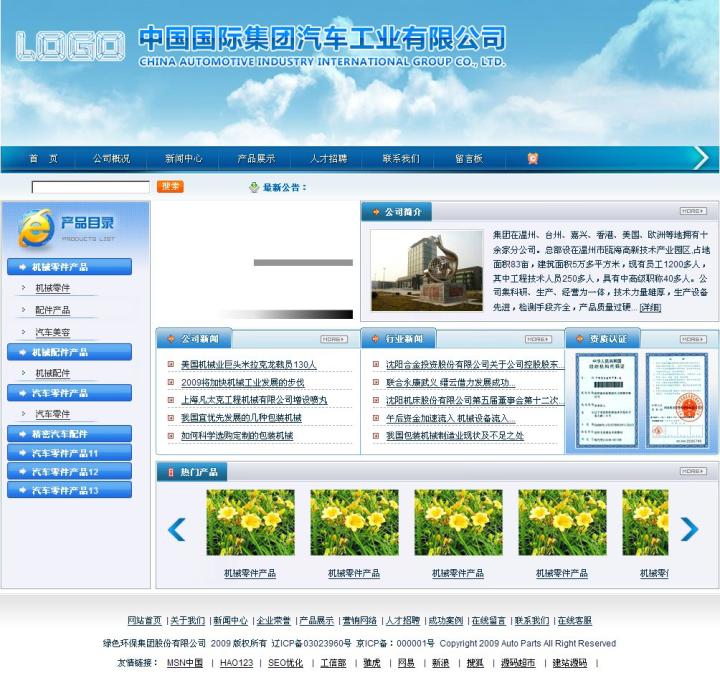
Task: Click the 网站首页 footer link
Action: pyautogui.click(x=145, y=621)
